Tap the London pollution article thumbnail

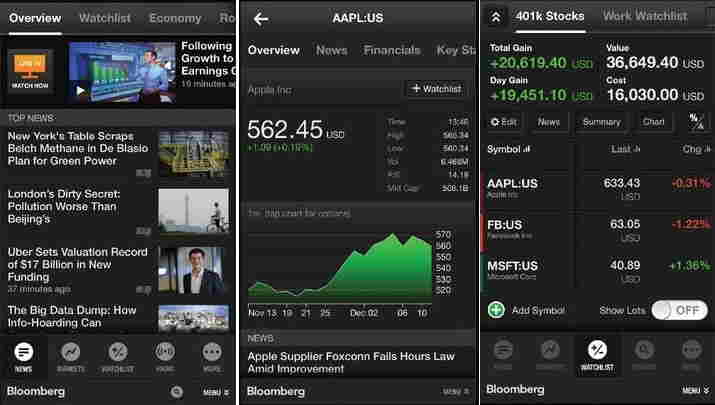pos(194,211)
